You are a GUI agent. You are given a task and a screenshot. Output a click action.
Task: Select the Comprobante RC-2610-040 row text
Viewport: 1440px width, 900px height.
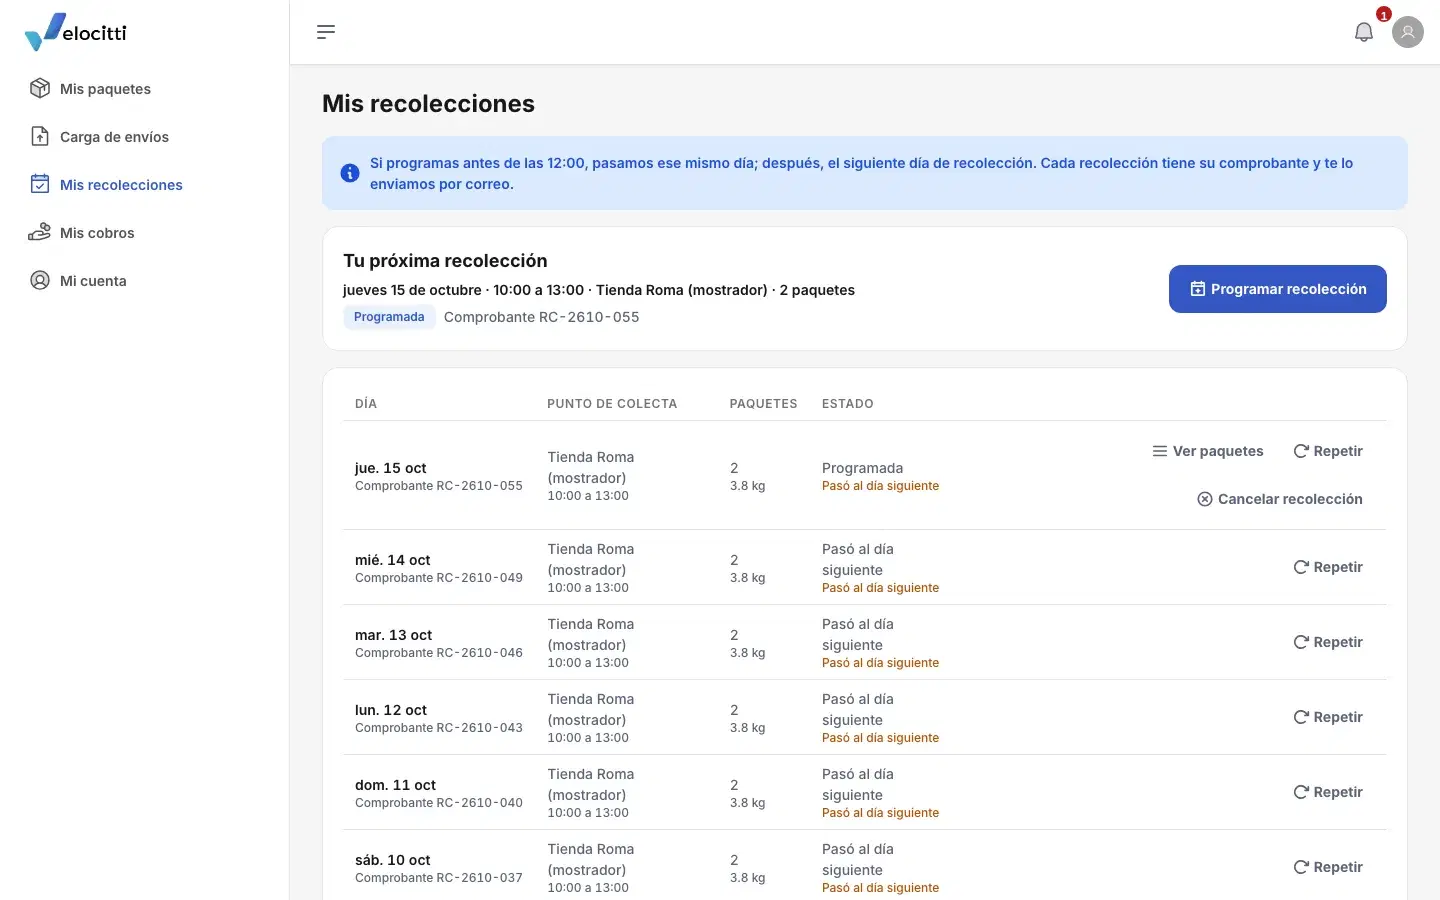pyautogui.click(x=439, y=803)
